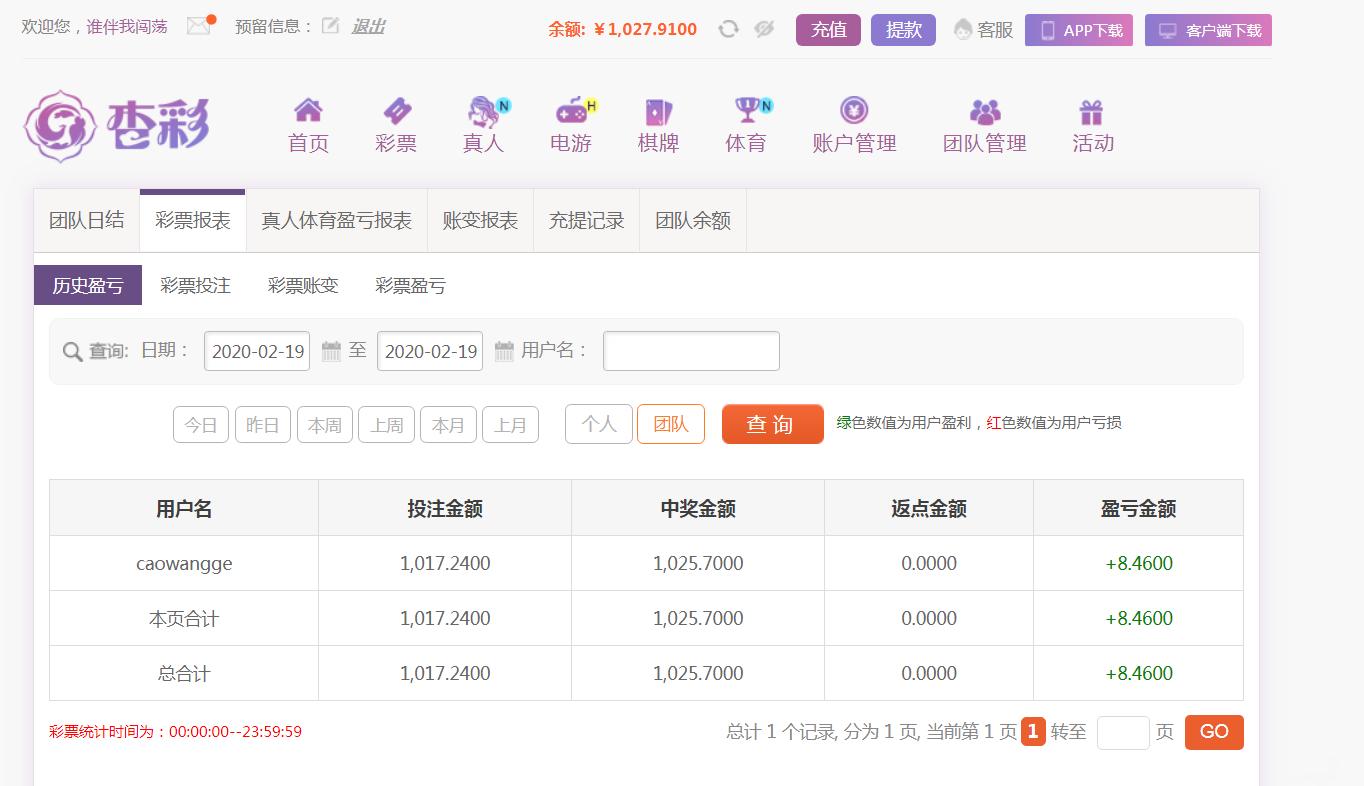Click the mail envelope notification icon

click(199, 26)
